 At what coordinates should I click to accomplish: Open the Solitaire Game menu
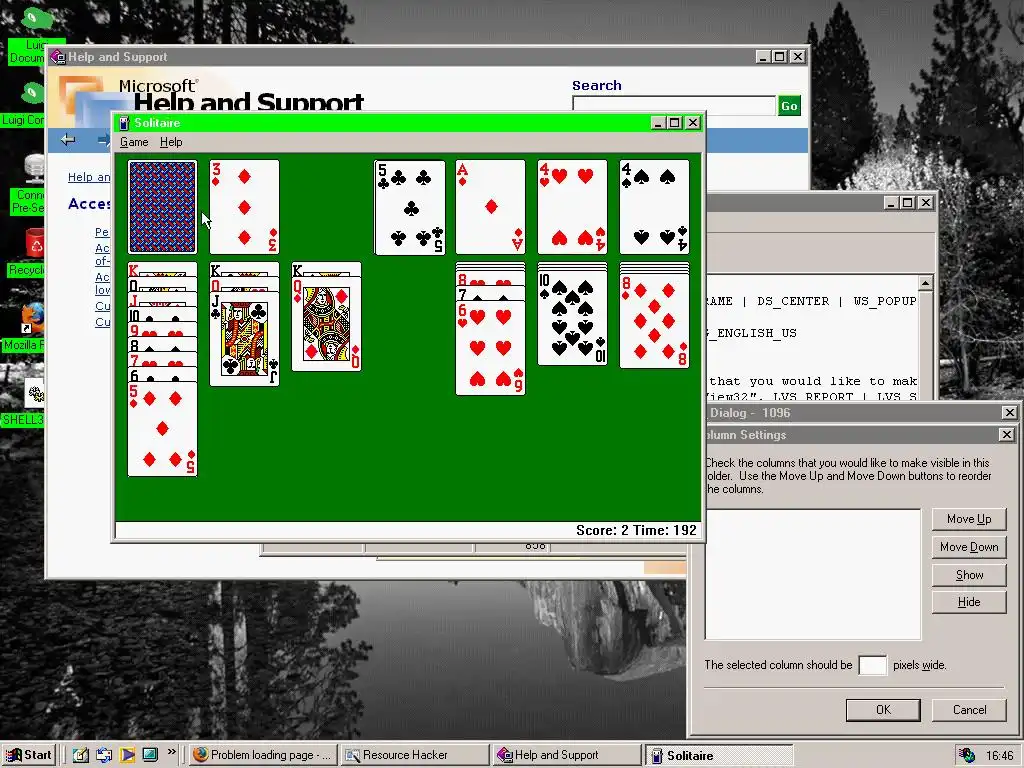coord(134,142)
